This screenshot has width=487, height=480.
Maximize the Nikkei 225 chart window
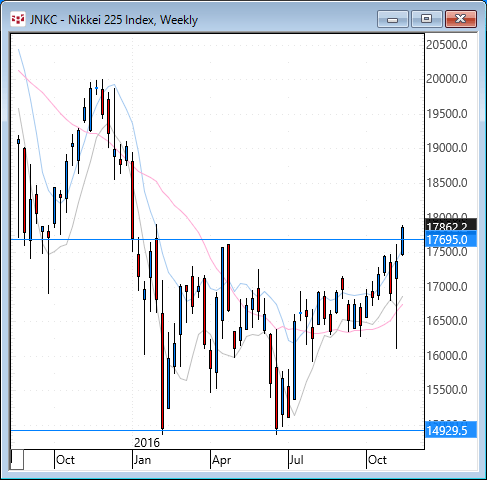(x=426, y=19)
